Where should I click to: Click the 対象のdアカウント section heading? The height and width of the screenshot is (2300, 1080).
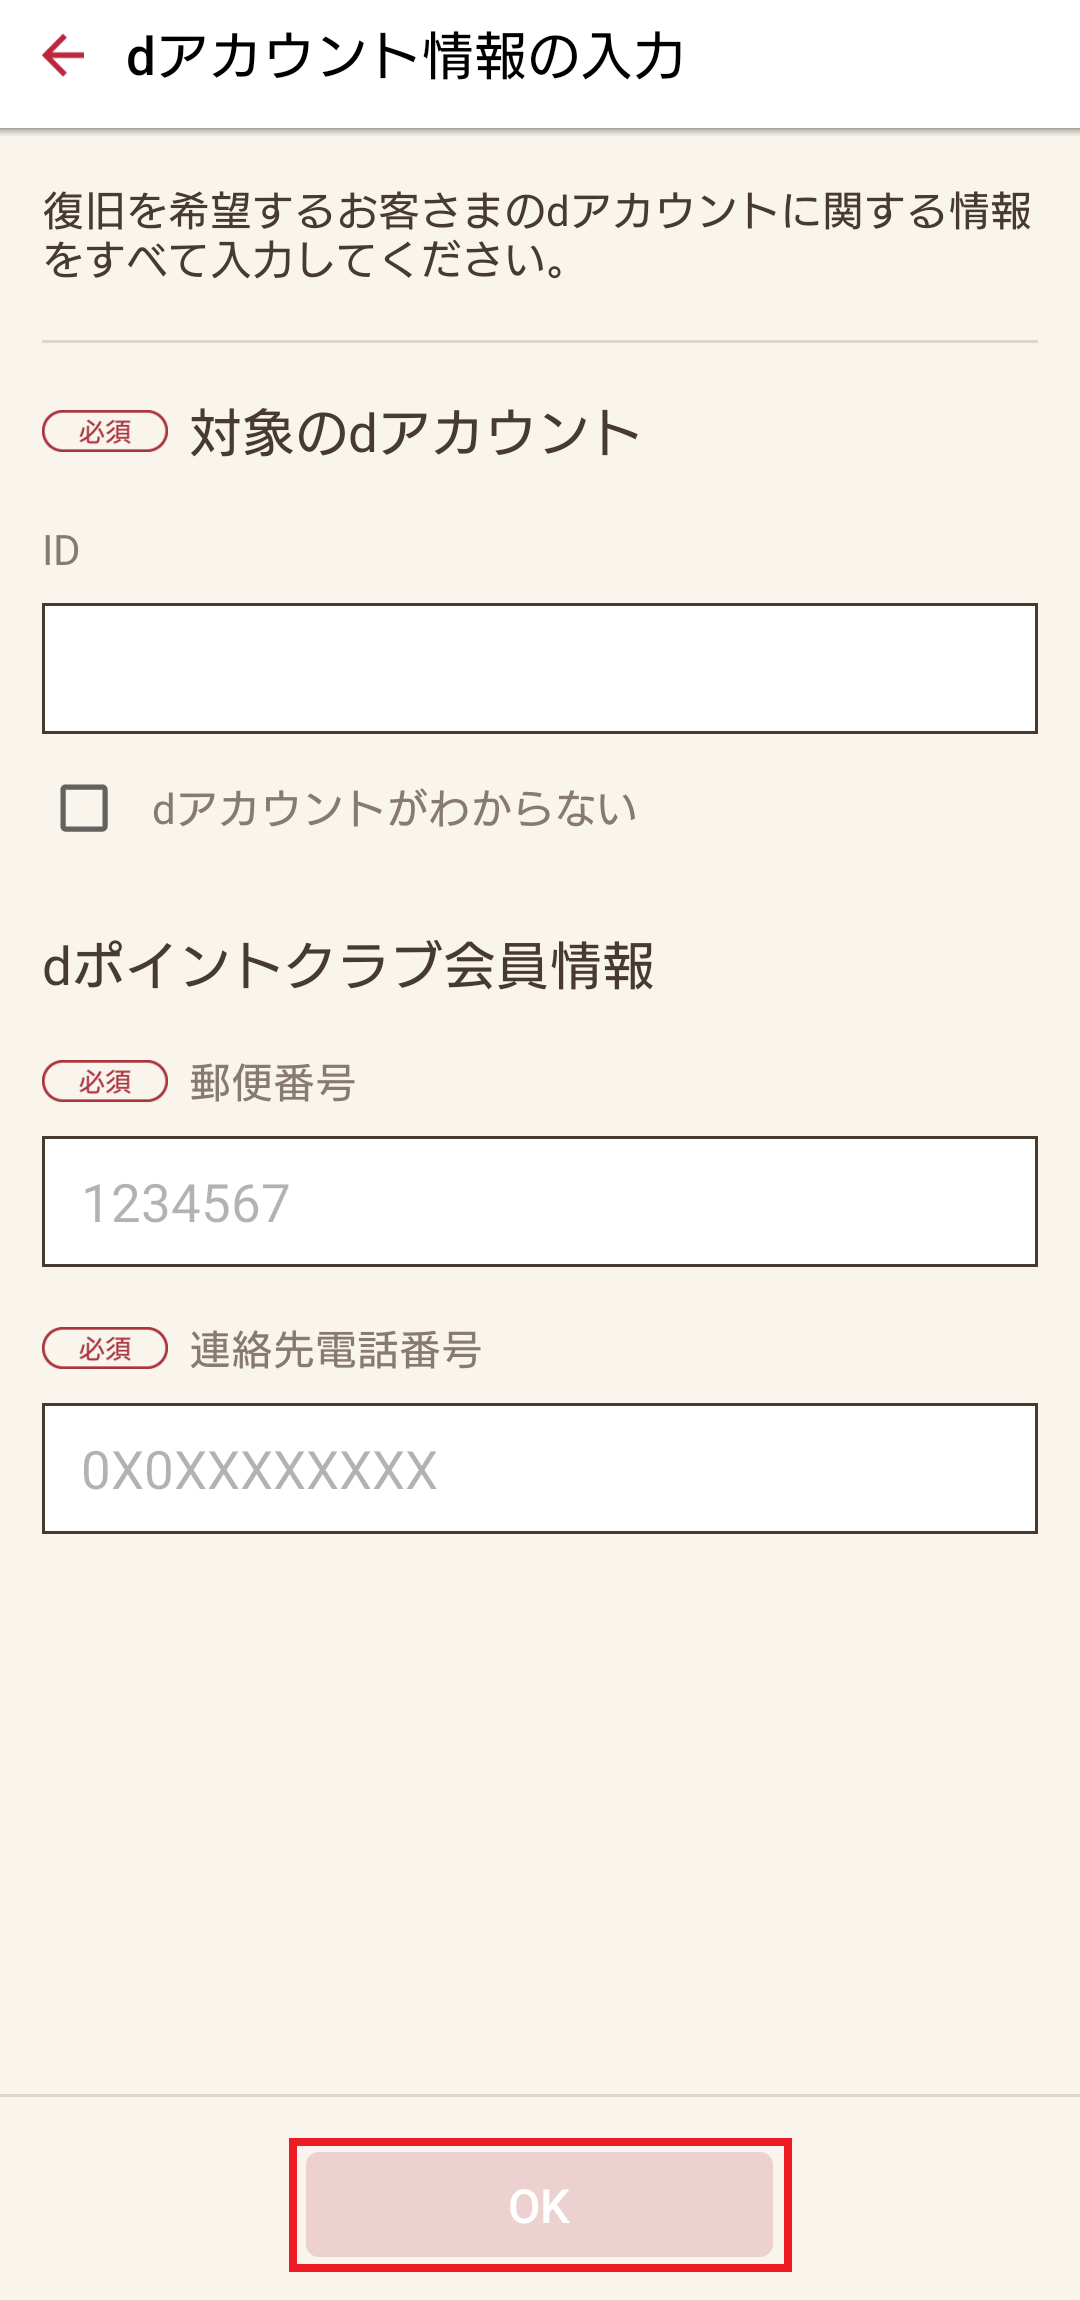pos(415,433)
